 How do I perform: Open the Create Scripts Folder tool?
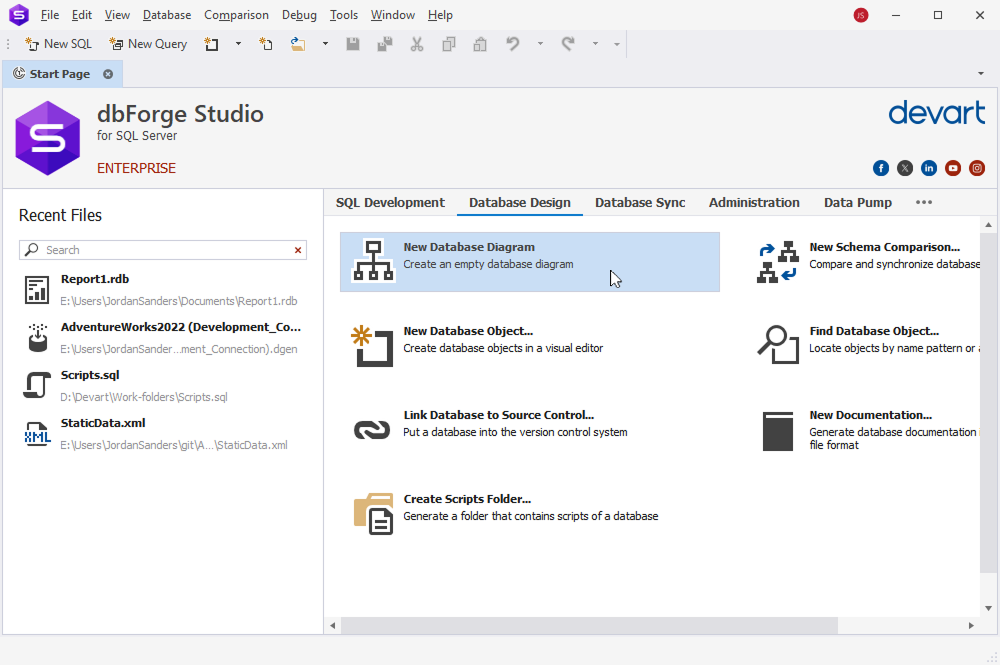[x=373, y=511]
